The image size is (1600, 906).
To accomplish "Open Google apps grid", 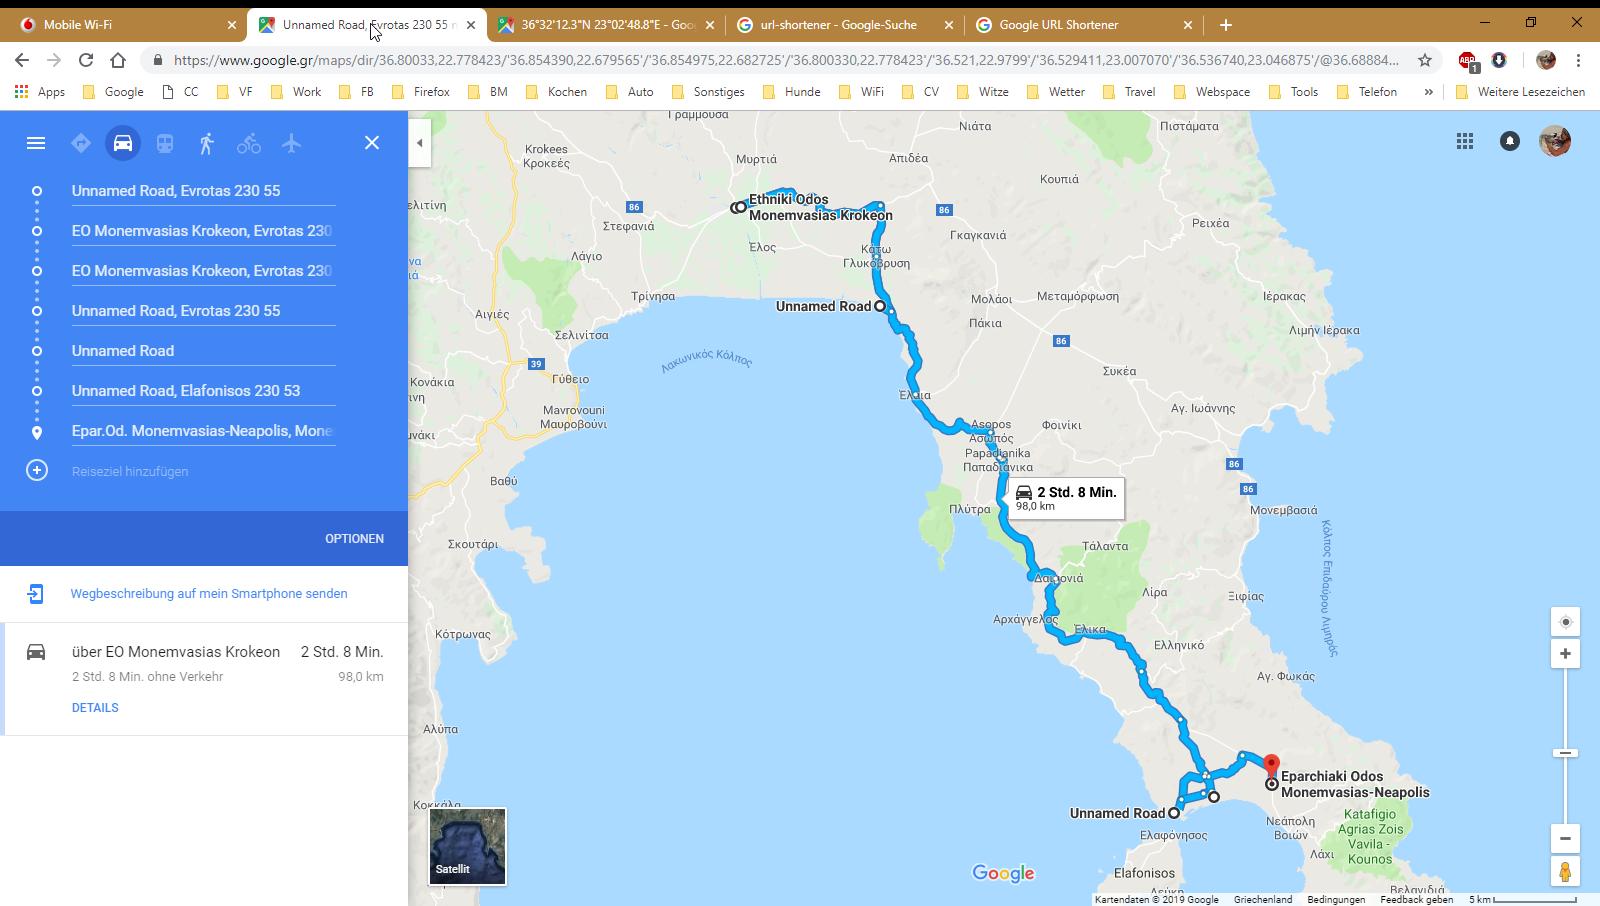I will coord(1465,141).
